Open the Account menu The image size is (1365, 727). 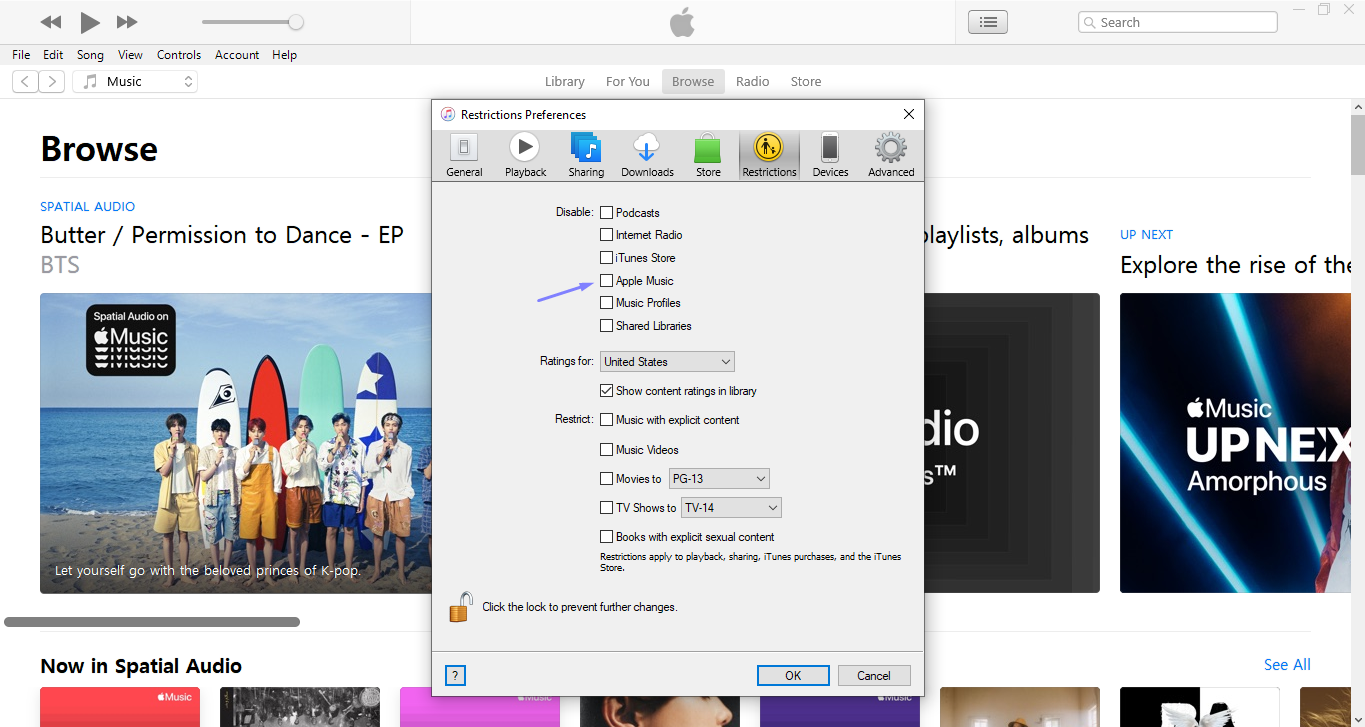[237, 55]
